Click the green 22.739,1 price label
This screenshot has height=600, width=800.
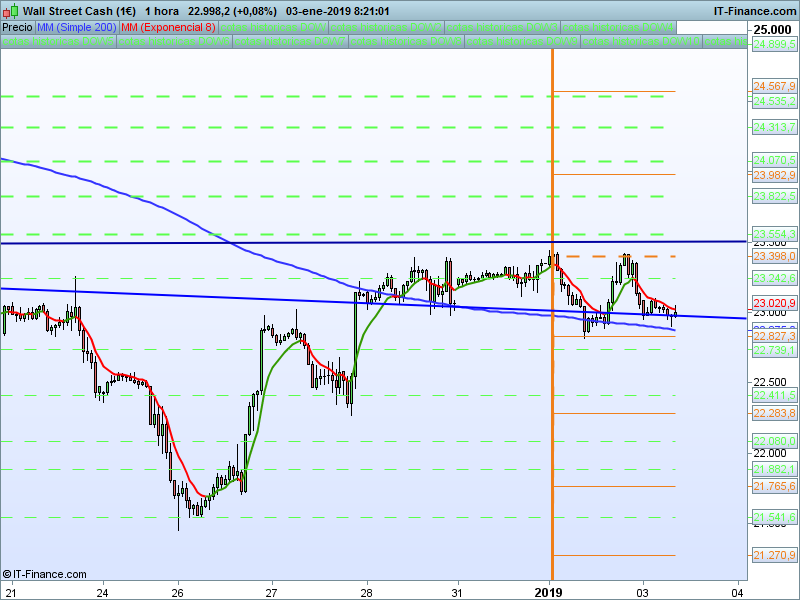774,349
